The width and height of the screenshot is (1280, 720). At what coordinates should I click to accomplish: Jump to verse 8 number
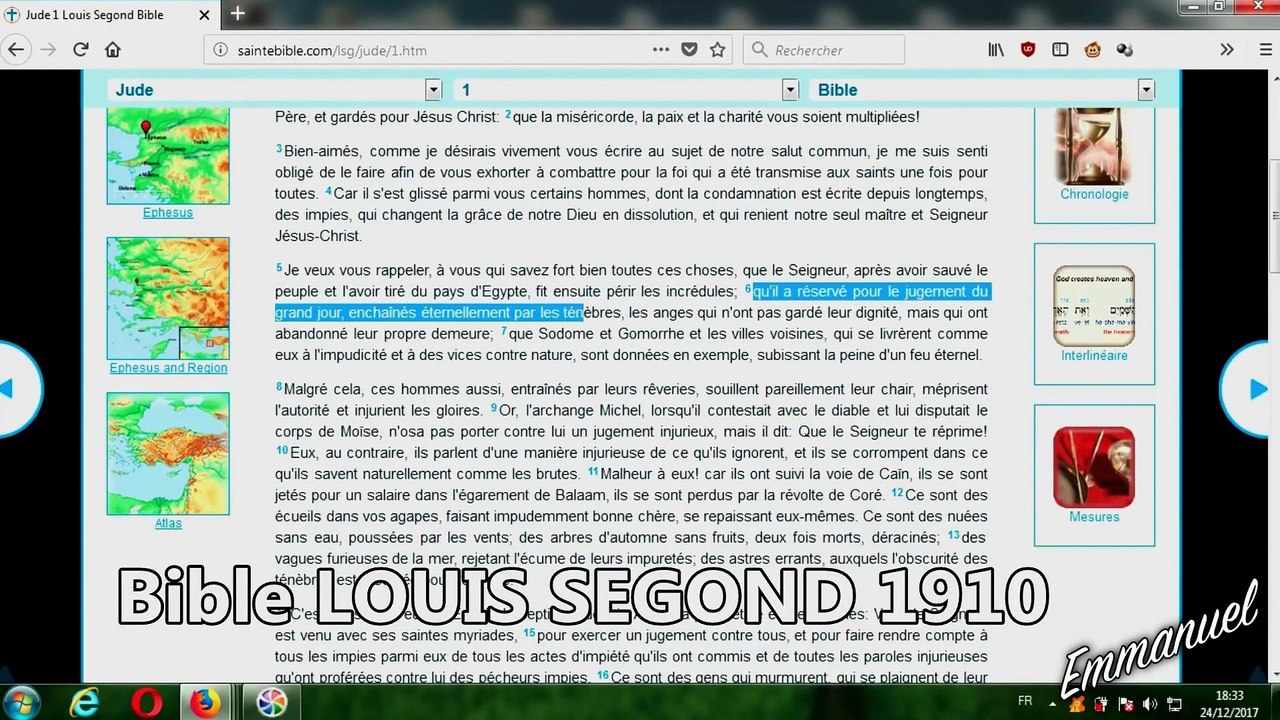pos(279,387)
